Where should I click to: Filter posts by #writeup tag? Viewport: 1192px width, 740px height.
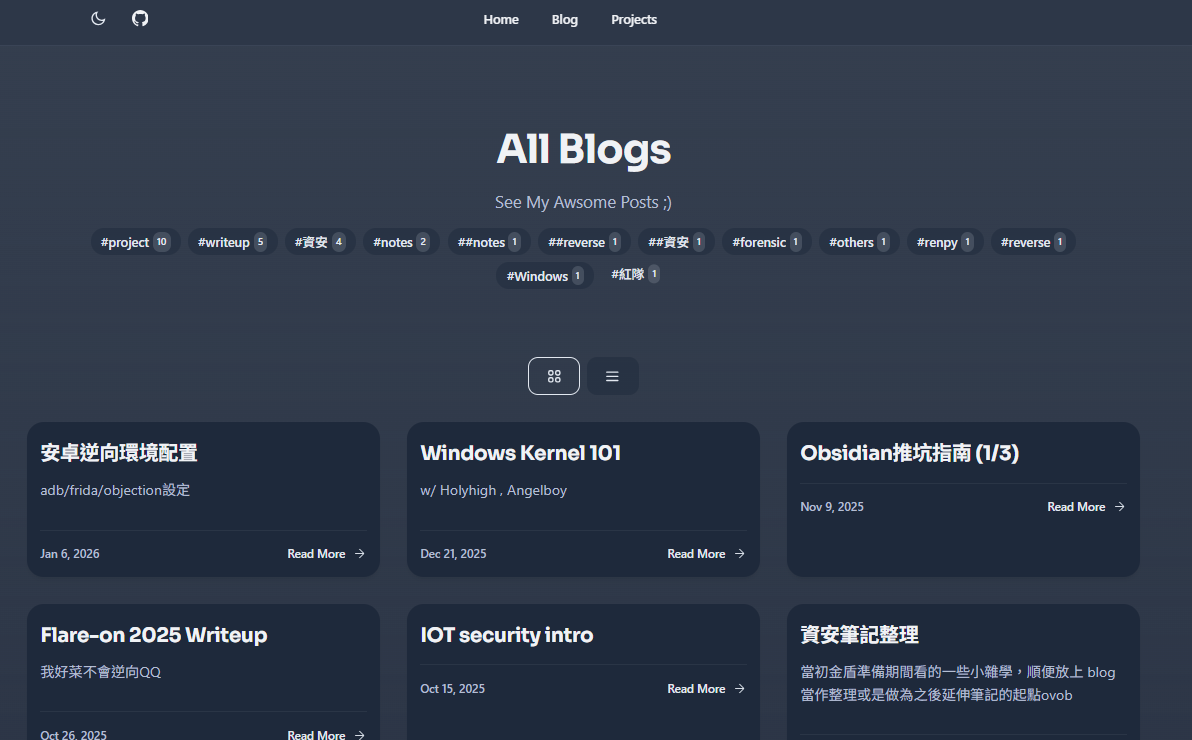[232, 242]
